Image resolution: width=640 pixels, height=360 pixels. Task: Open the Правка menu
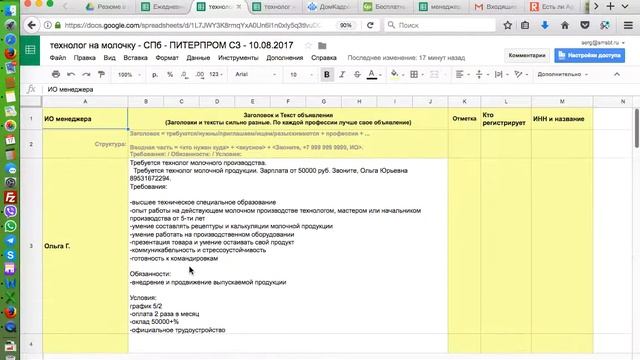click(84, 58)
